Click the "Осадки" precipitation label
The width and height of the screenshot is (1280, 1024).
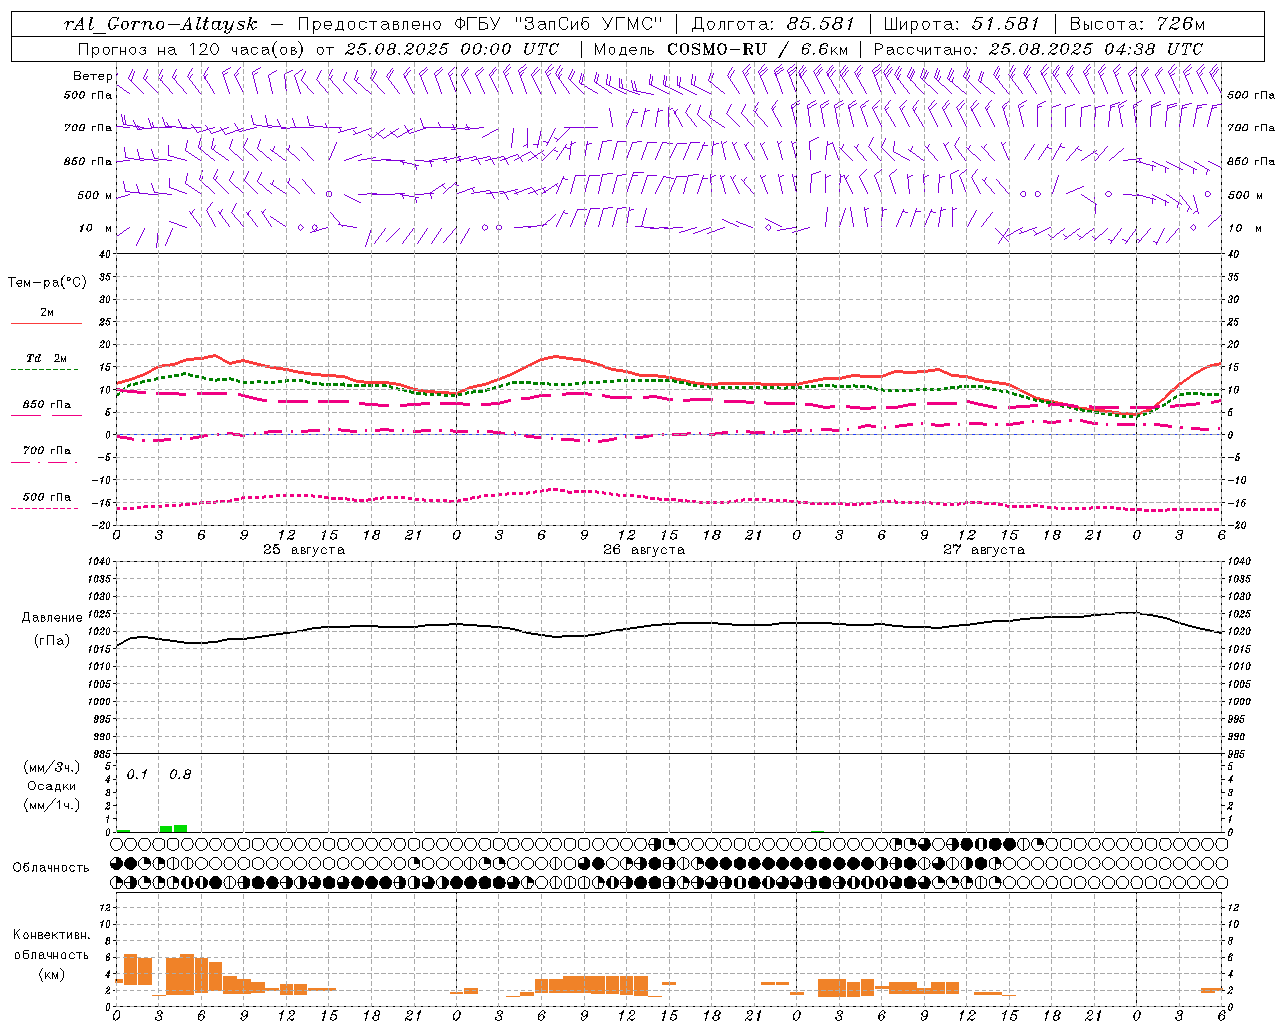point(51,786)
